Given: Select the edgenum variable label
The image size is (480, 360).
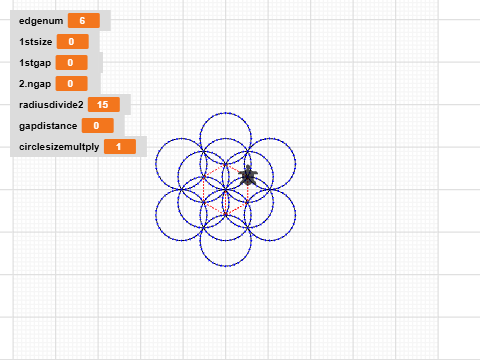Looking at the screenshot, I should click(x=41, y=21).
